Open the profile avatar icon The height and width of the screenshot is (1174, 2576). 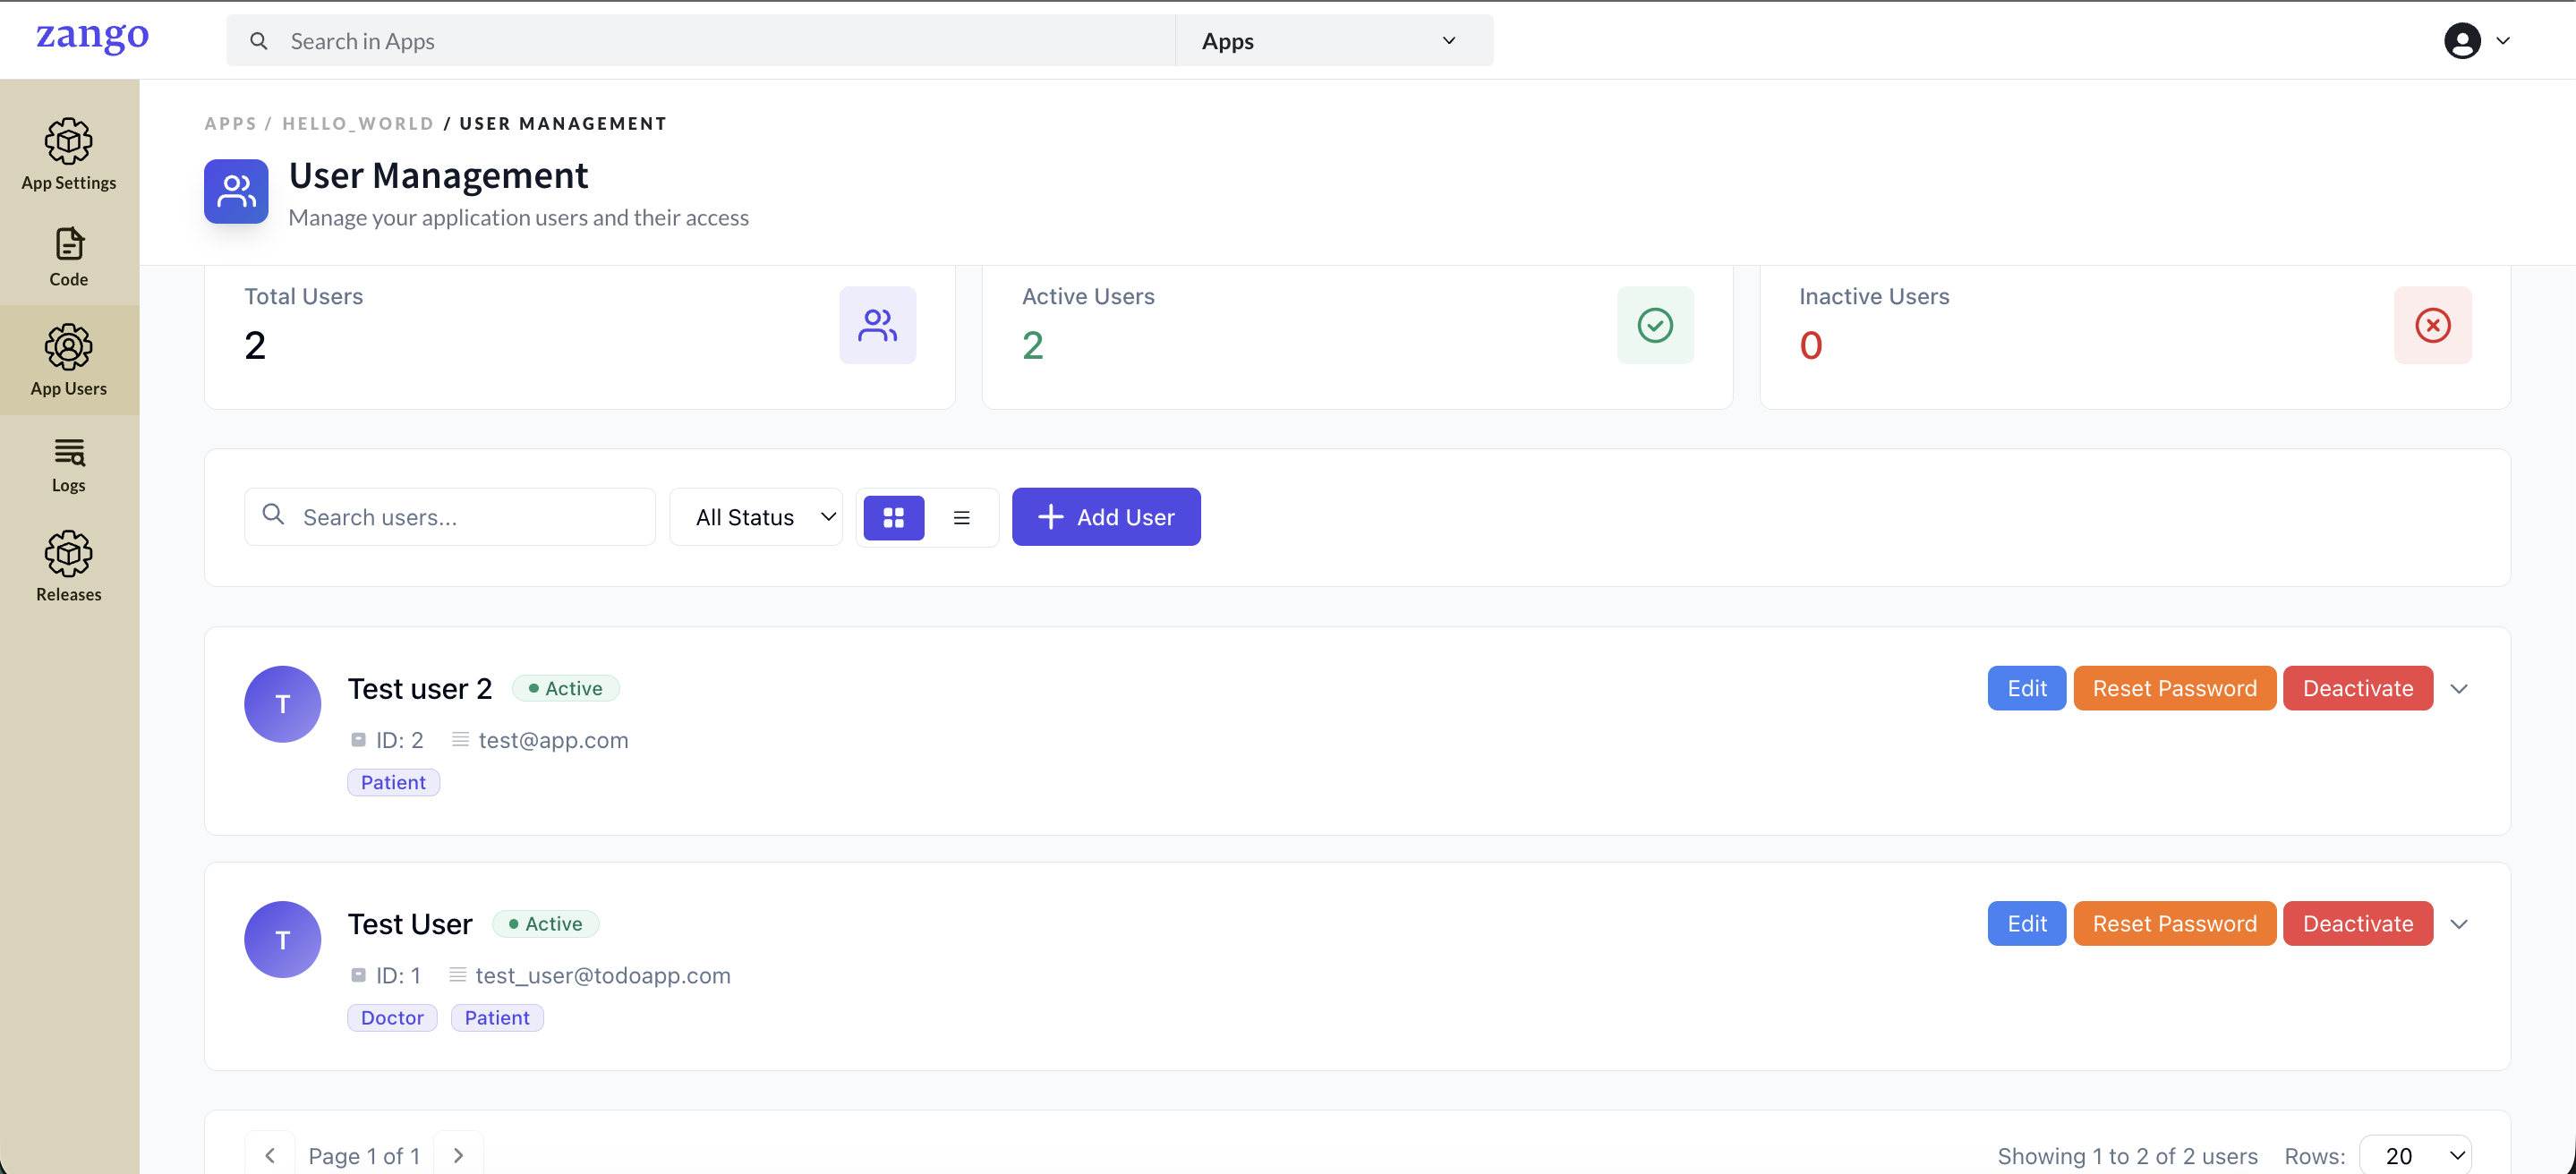point(2462,41)
